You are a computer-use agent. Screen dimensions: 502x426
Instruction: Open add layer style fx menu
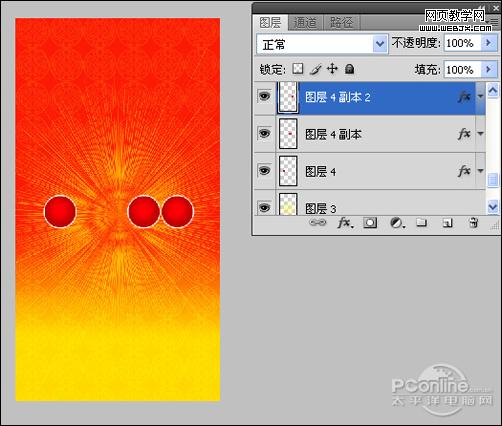point(345,223)
